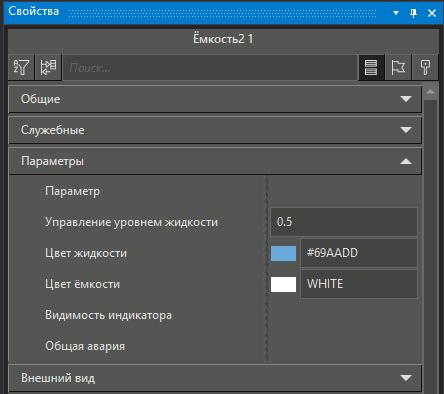The height and width of the screenshot is (394, 444).
Task: Click the flag icon in properties toolbar
Action: click(x=398, y=67)
